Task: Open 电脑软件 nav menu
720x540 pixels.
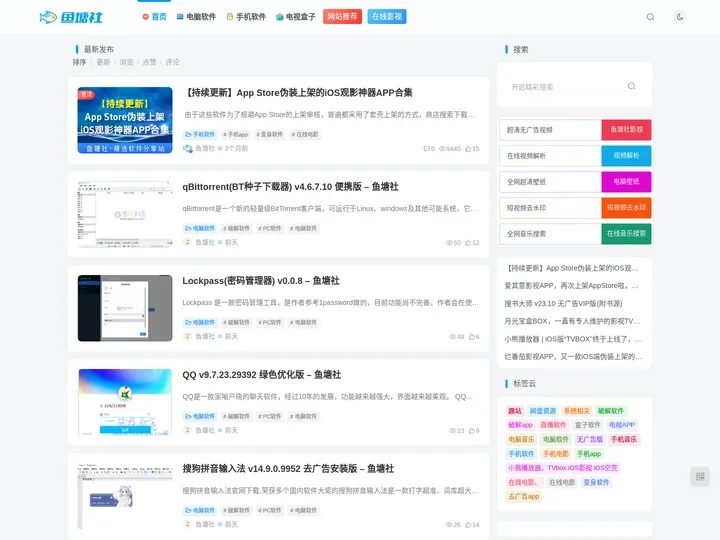Action: coord(196,17)
